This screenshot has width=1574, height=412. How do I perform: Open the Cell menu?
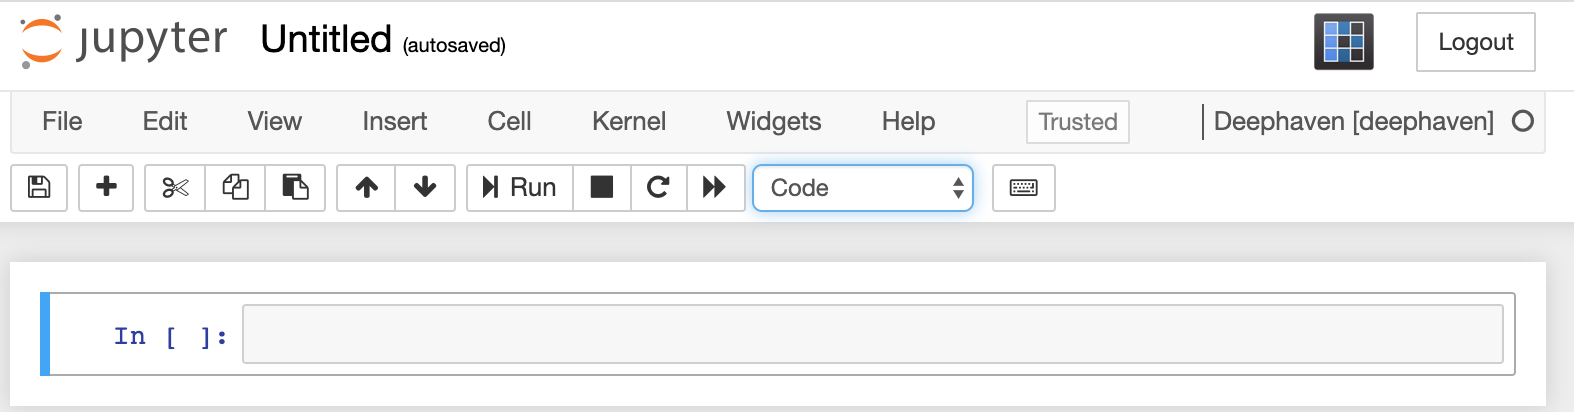(509, 122)
